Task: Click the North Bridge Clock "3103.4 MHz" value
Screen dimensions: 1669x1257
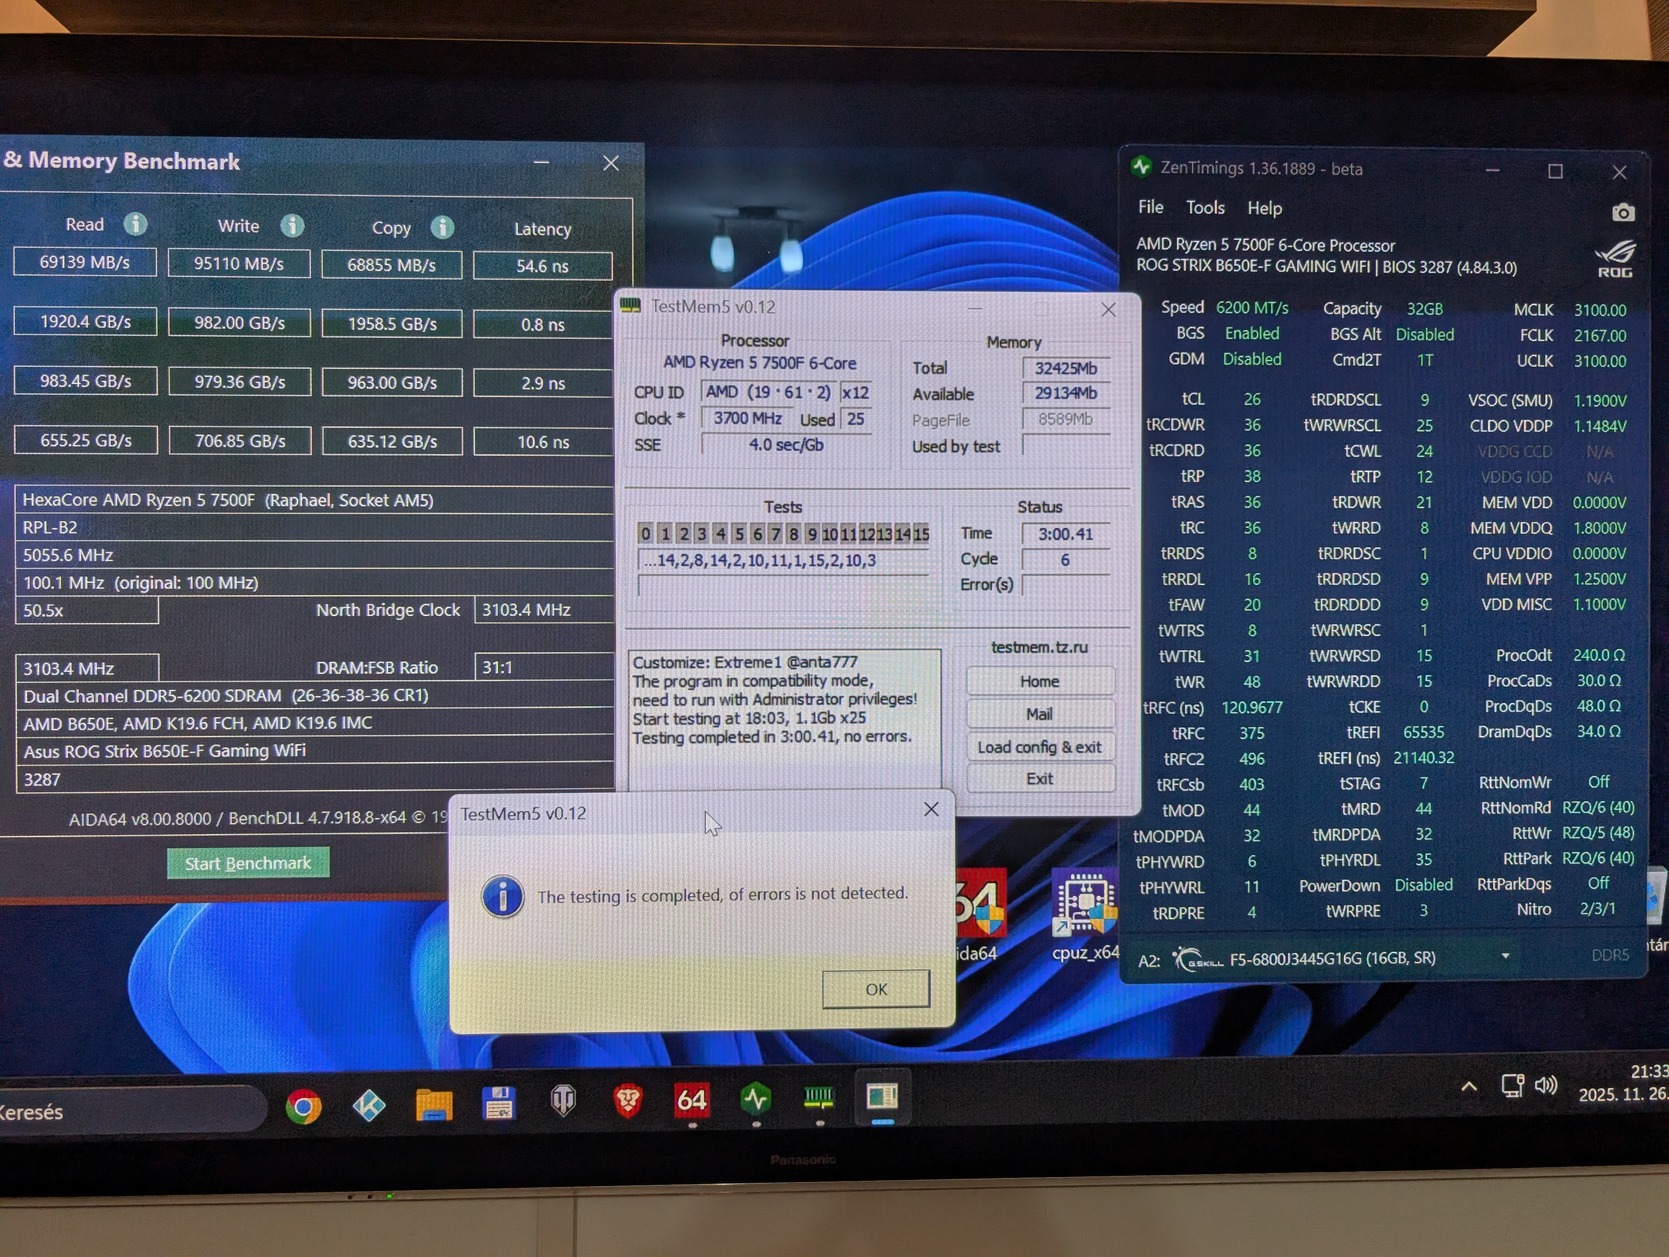Action: pyautogui.click(x=544, y=609)
